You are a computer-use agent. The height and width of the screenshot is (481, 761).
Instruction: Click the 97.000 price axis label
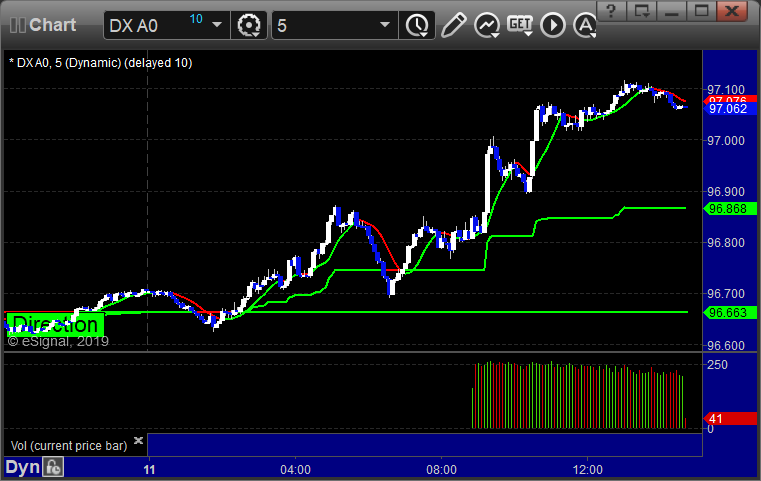726,141
